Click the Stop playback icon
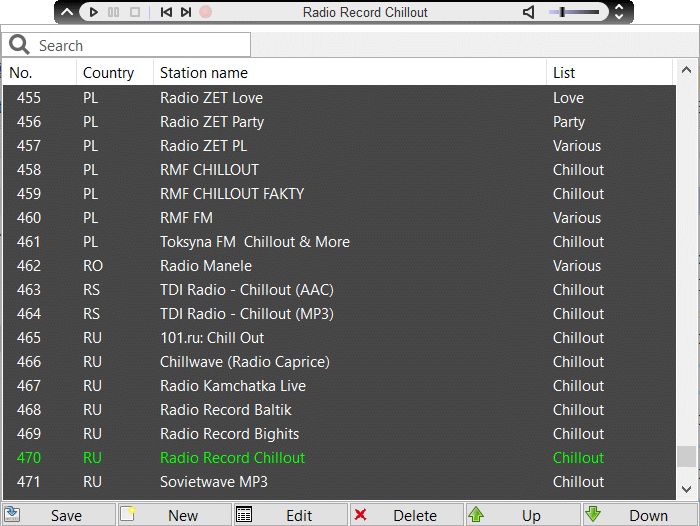The height and width of the screenshot is (526, 700). [x=135, y=12]
